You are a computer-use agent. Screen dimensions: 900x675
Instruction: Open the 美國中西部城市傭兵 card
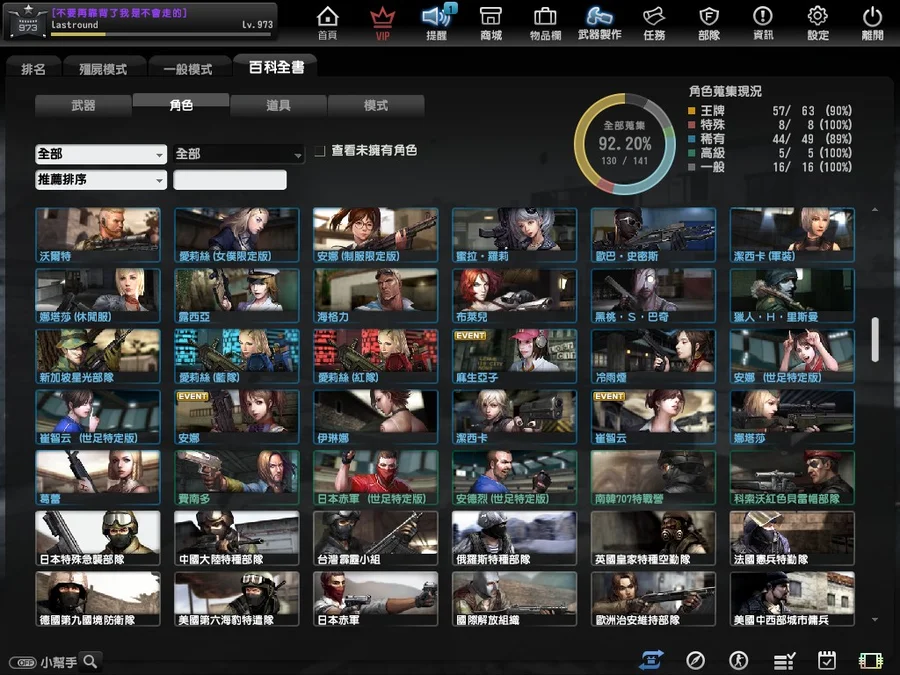[792, 599]
